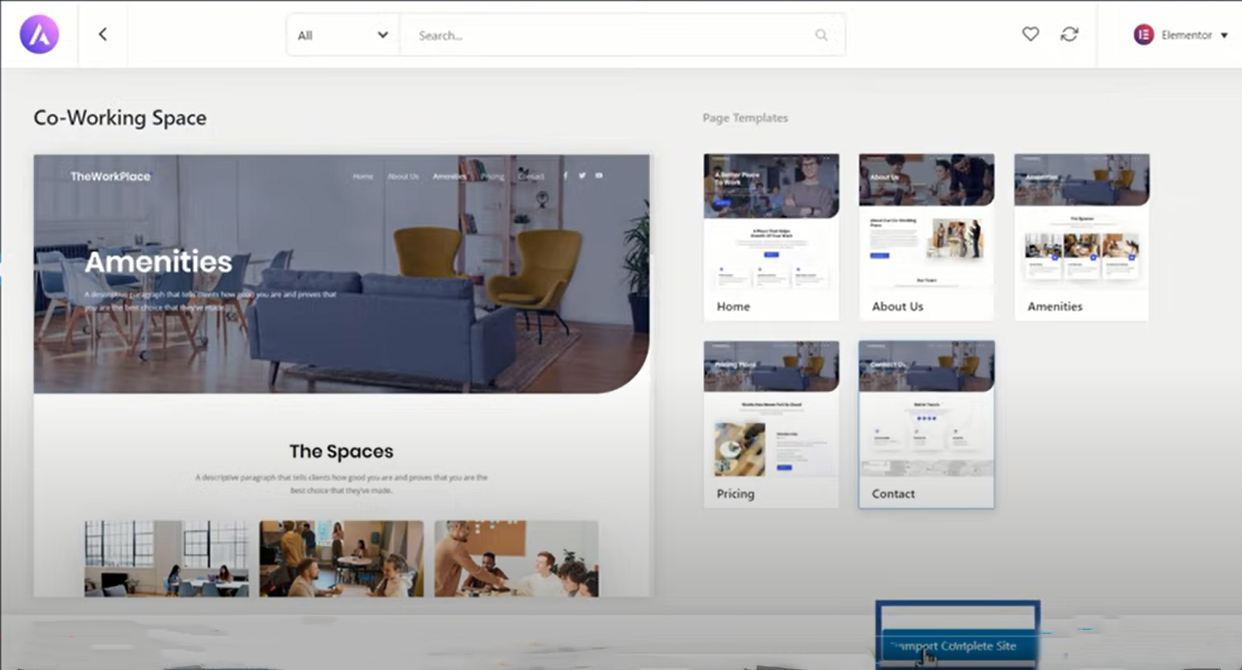Click the YouTube icon in the preview header
The image size is (1242, 670).
pos(599,176)
